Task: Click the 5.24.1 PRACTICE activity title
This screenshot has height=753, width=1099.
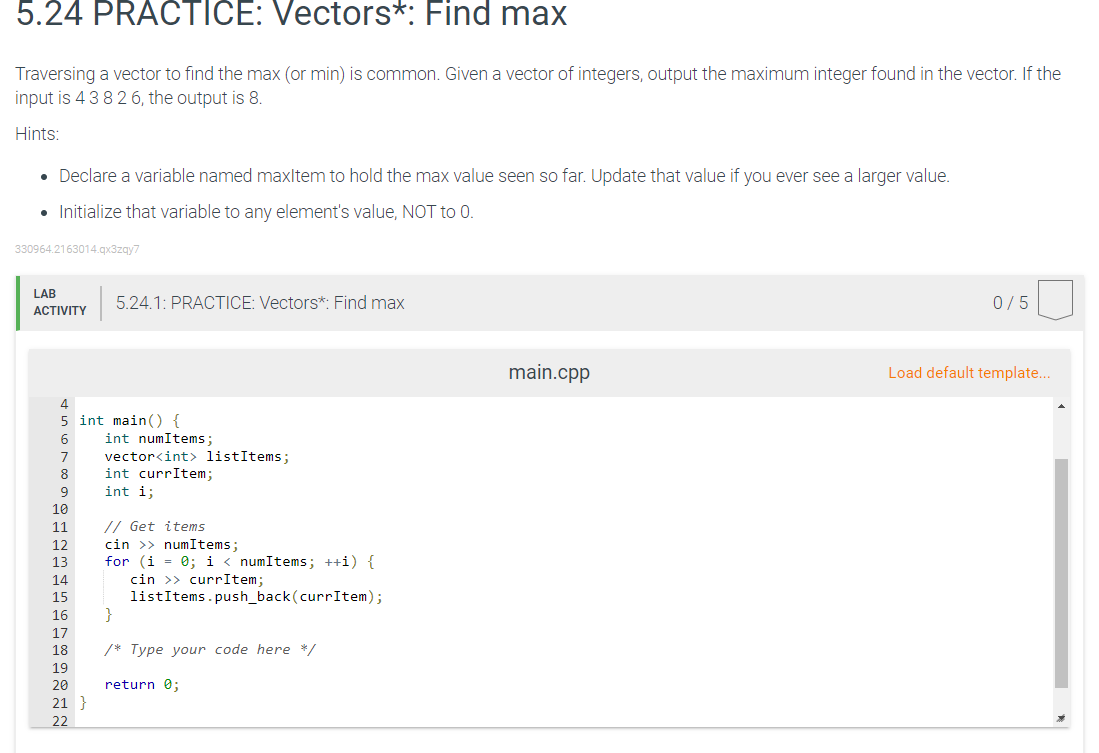Action: (260, 303)
